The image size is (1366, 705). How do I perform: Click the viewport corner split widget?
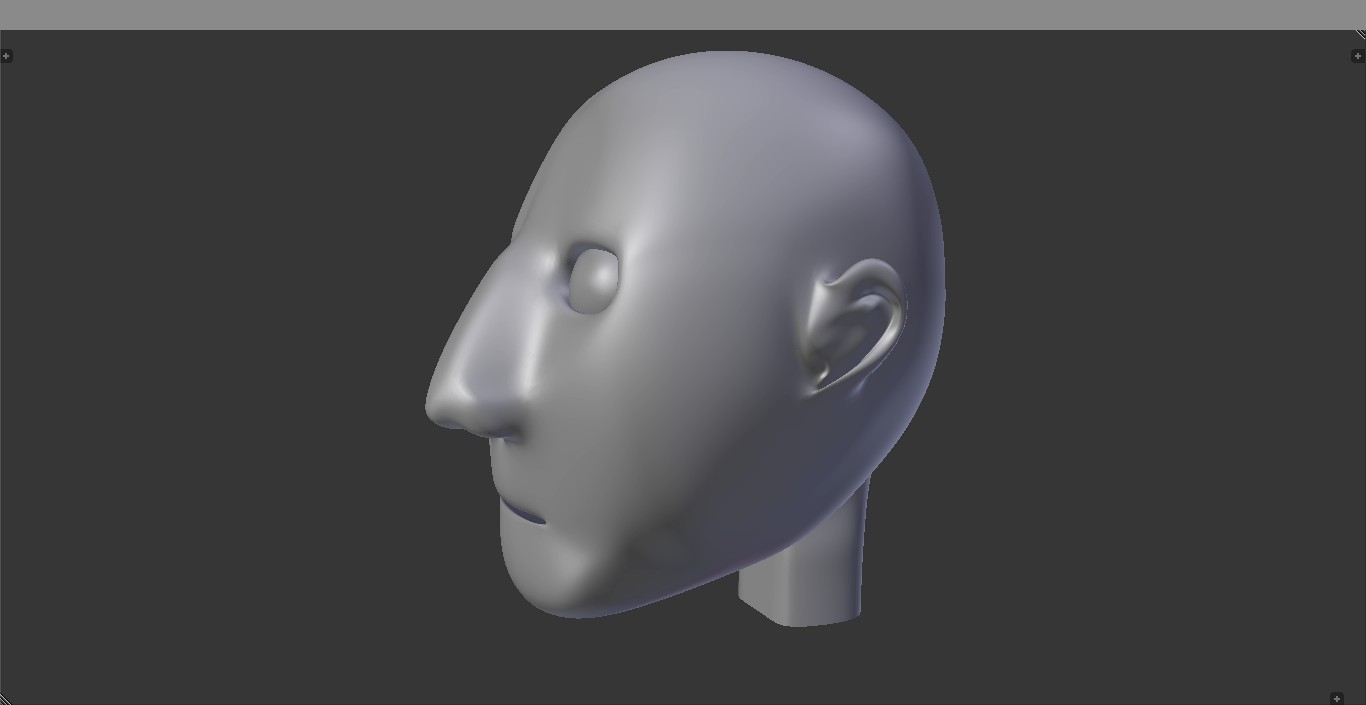tap(1358, 34)
